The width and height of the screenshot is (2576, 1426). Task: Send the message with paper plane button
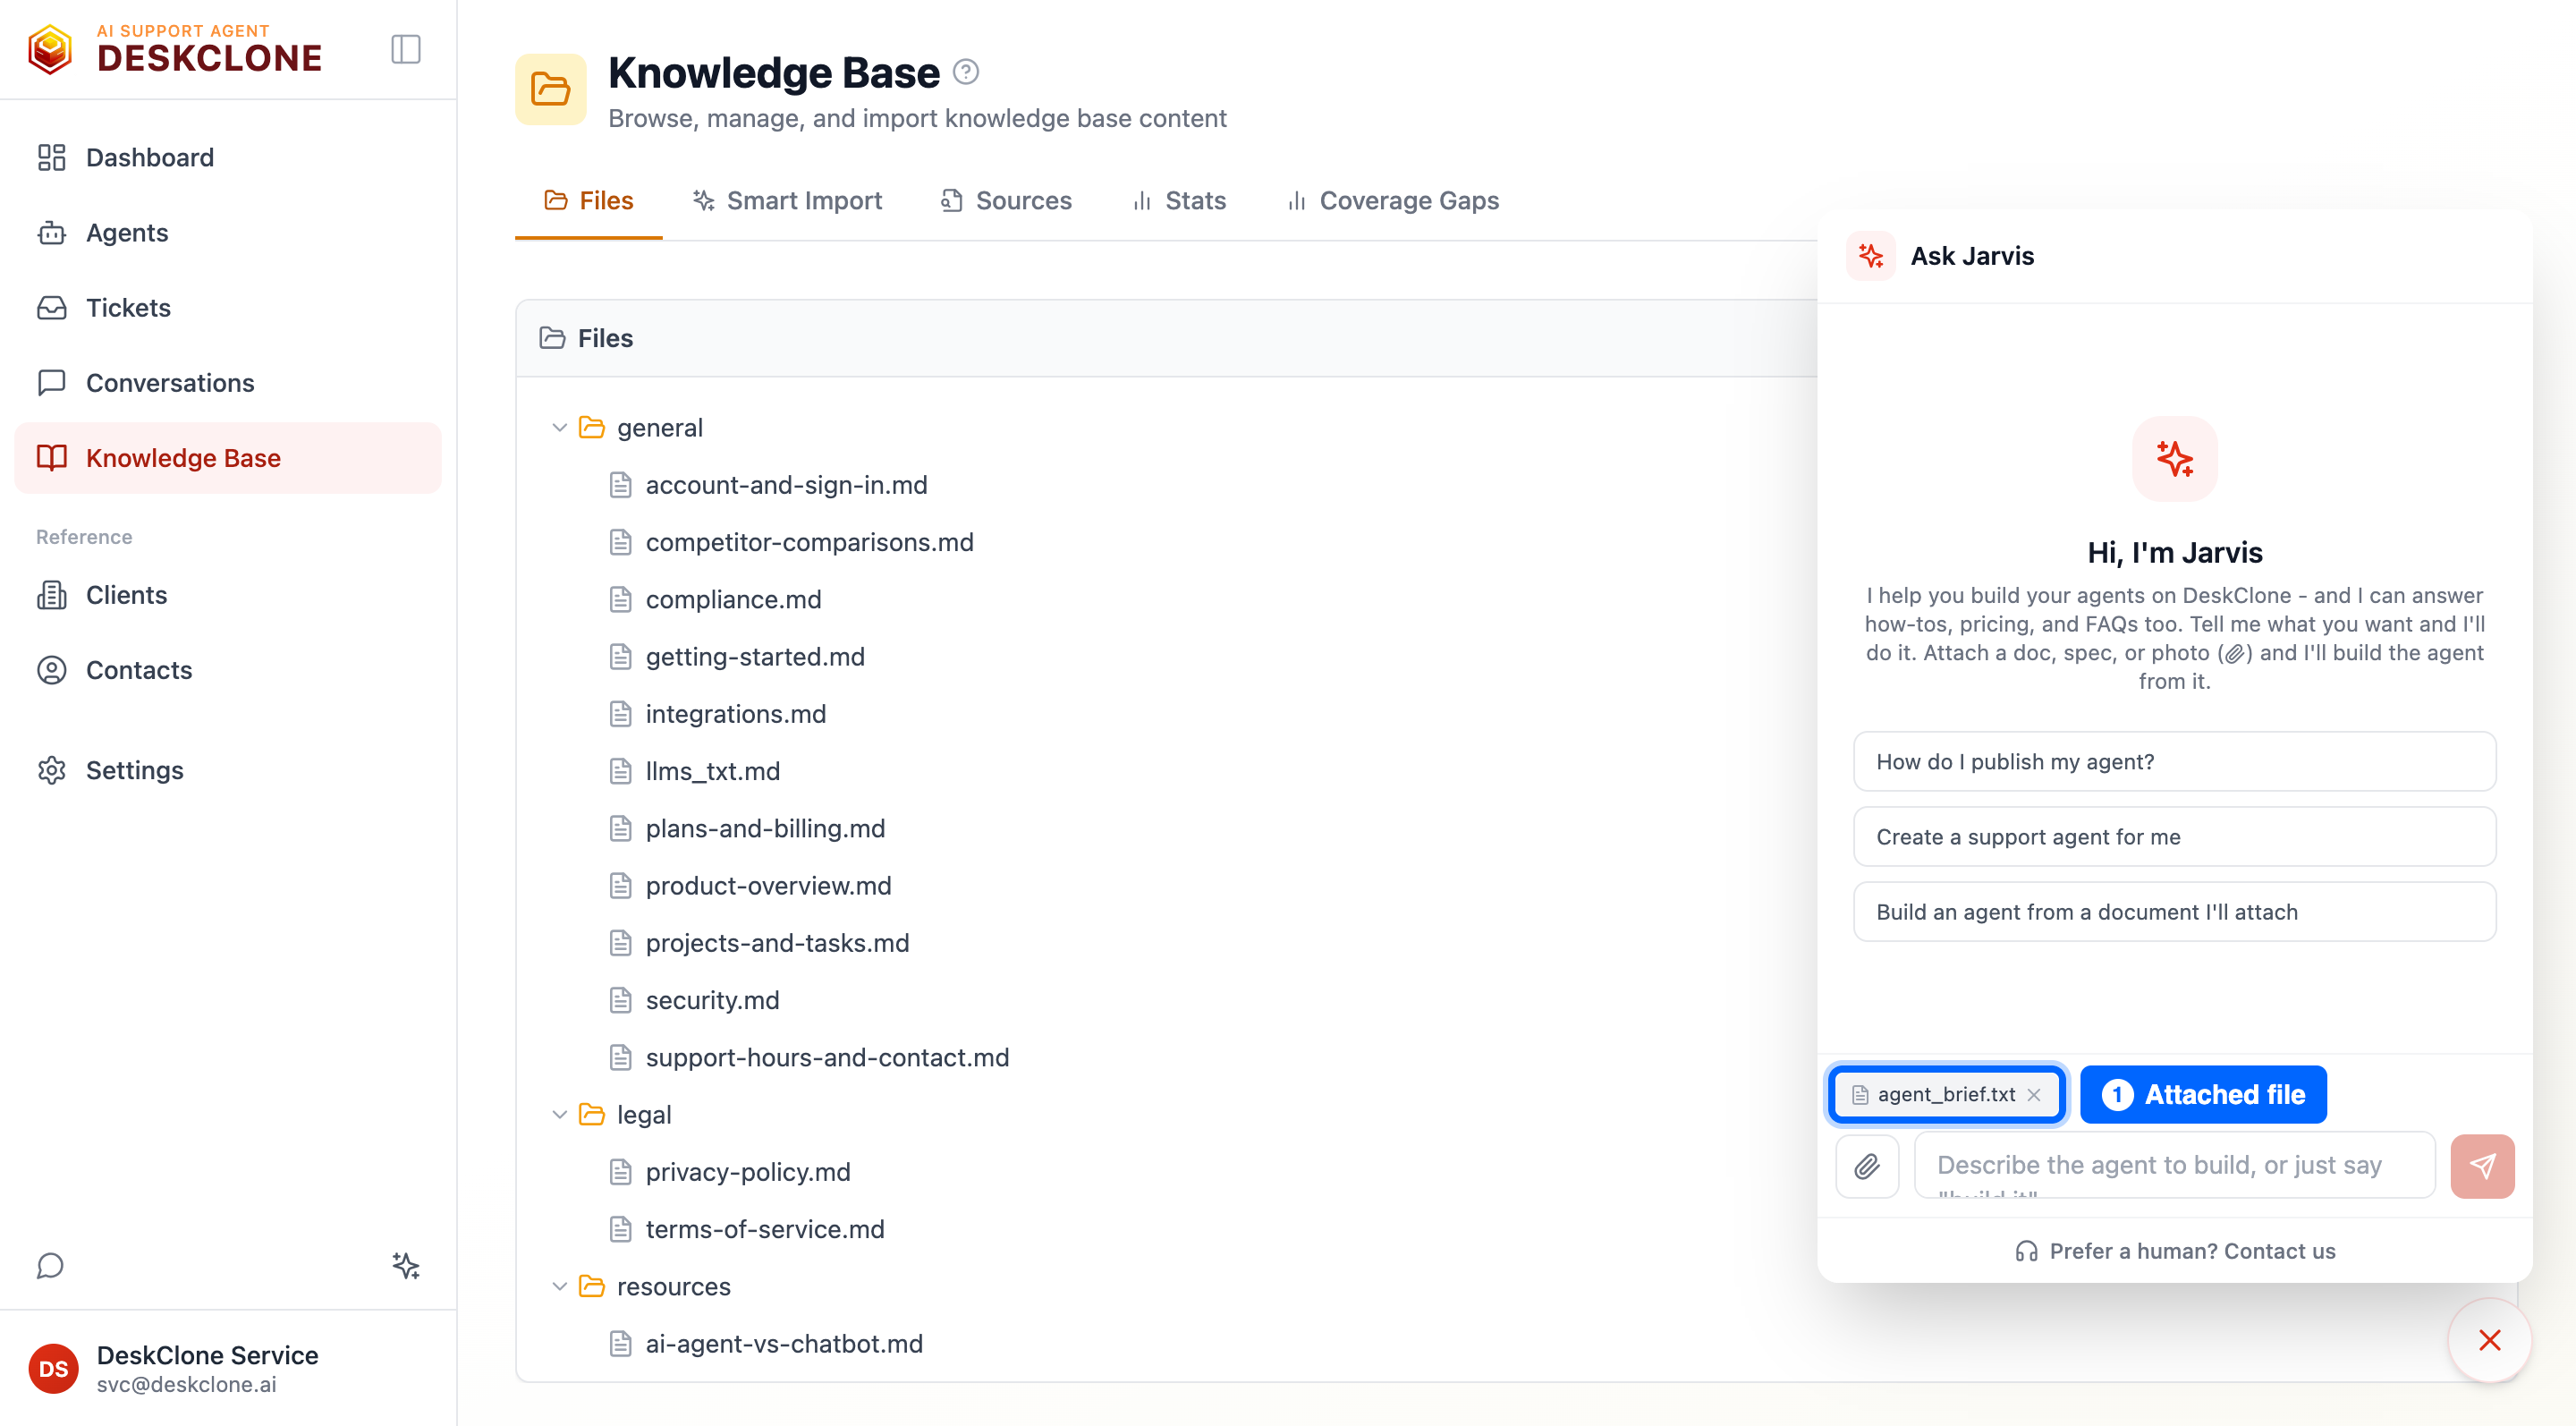tap(2482, 1165)
